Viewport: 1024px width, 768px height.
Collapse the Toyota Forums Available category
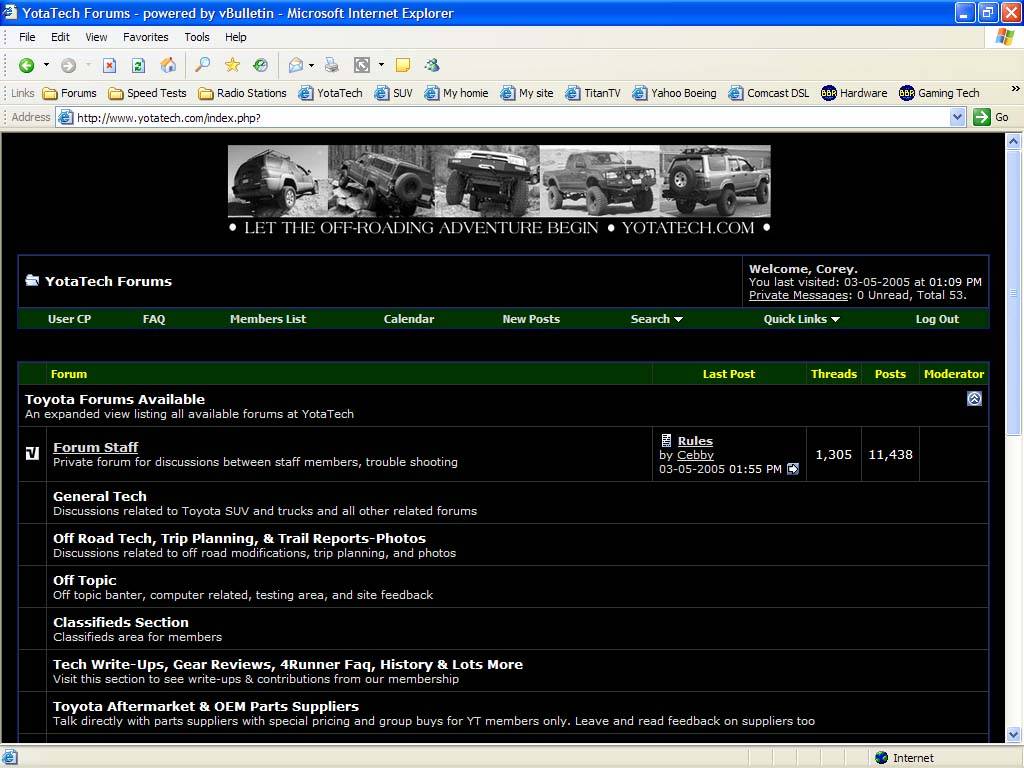tap(974, 398)
